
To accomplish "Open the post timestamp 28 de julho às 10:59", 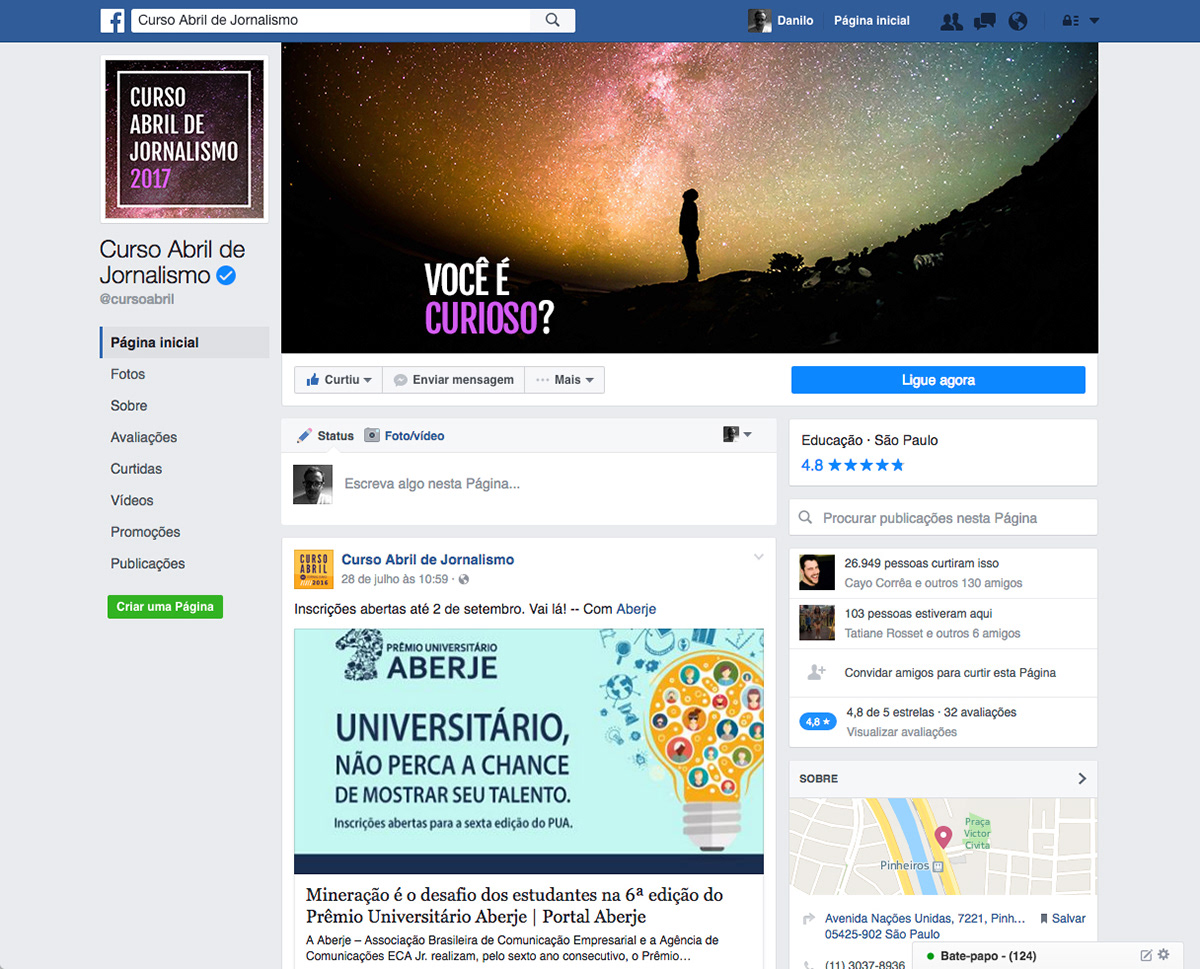I will tap(395, 579).
